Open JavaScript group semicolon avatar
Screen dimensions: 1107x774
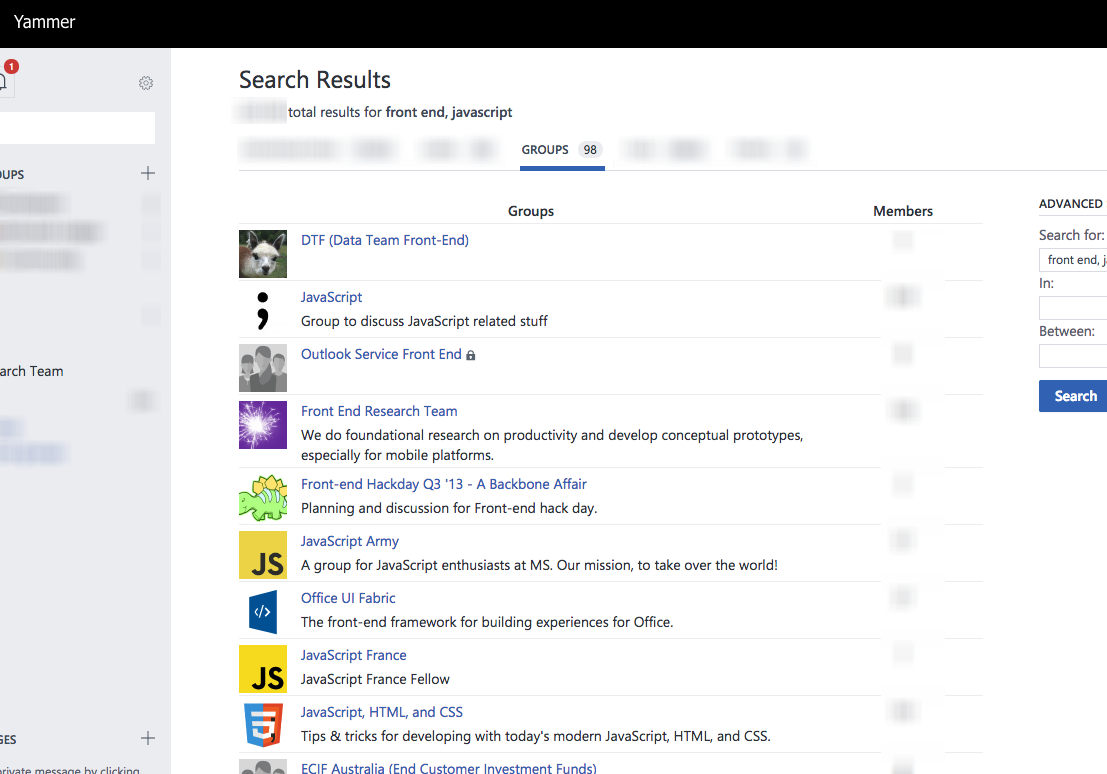tap(263, 311)
